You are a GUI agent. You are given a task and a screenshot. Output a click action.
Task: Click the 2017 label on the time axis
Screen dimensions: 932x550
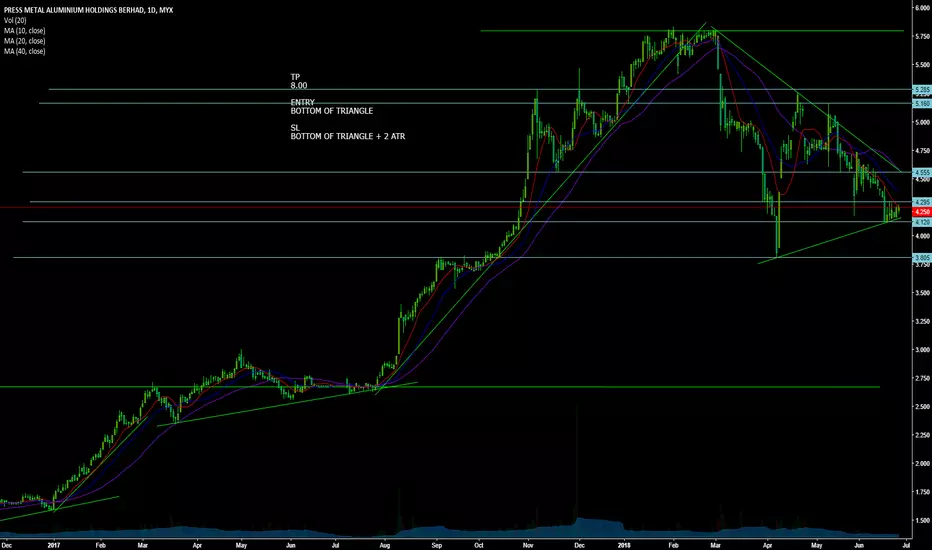tap(54, 545)
